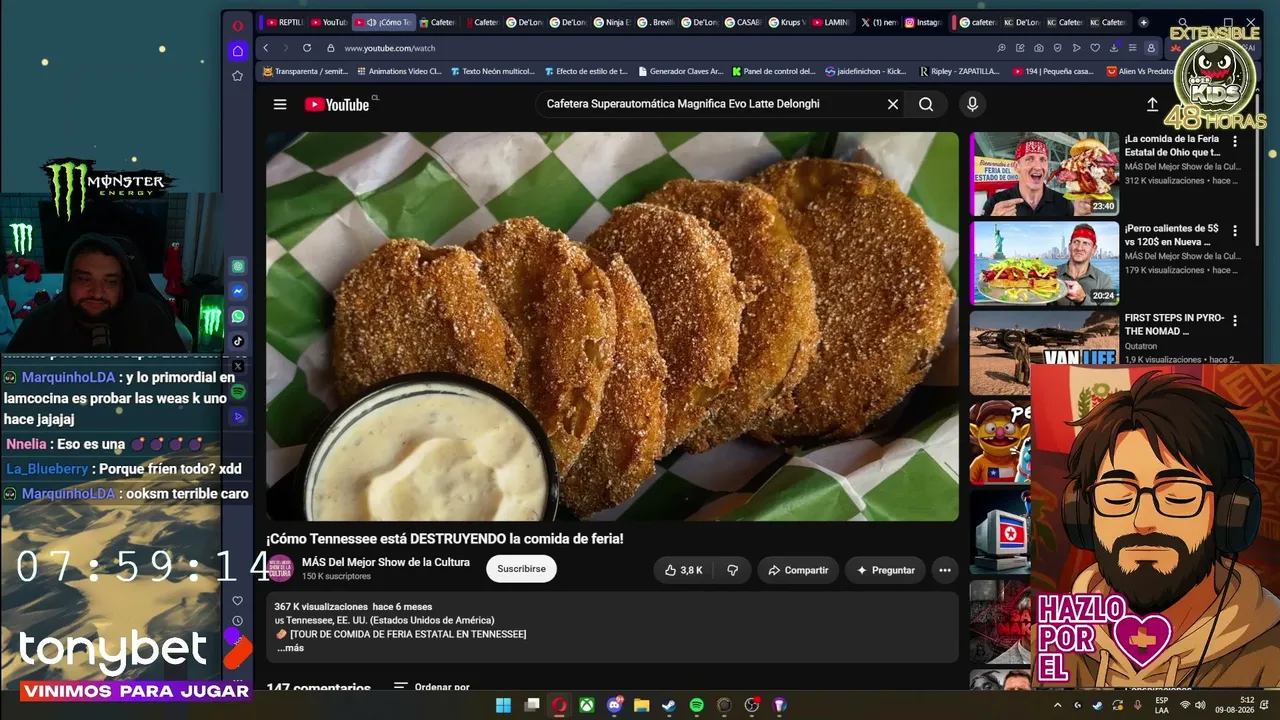Image resolution: width=1280 pixels, height=720 pixels.
Task: Share the video via Compartir
Action: (798, 570)
